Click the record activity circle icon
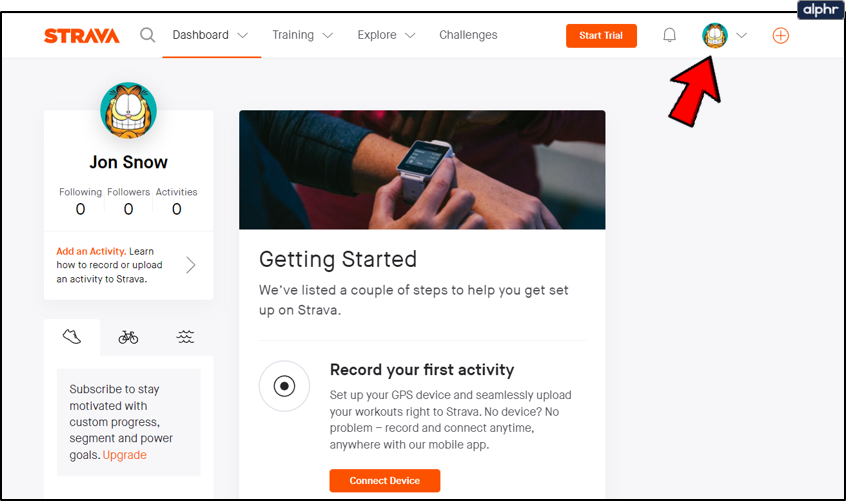 coord(284,386)
